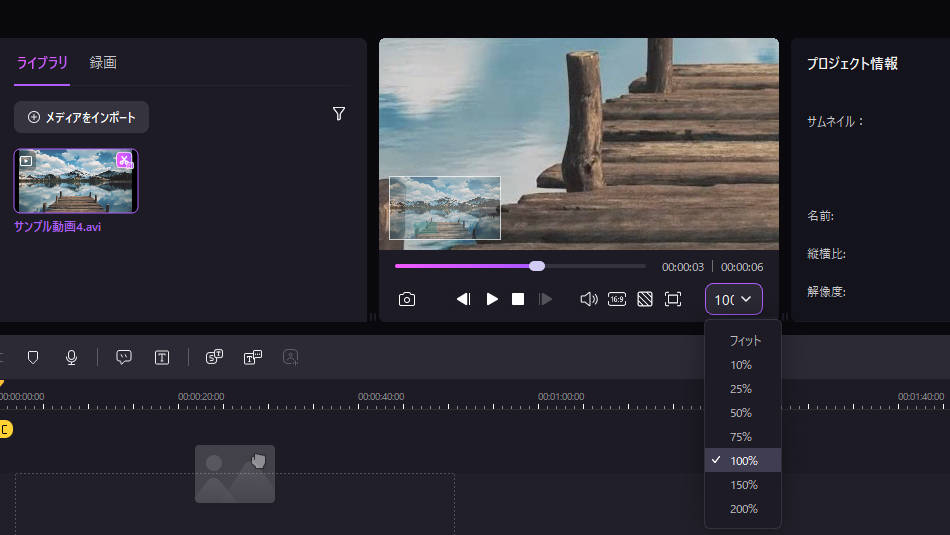This screenshot has height=535, width=950.
Task: Add a marker with the shield icon
Action: 33,357
